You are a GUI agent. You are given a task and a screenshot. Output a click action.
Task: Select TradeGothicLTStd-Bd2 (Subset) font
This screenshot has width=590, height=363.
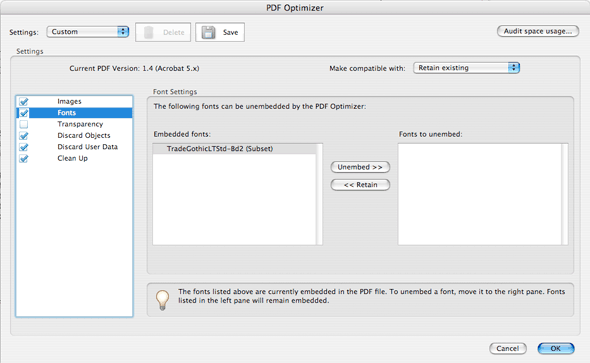(235, 149)
